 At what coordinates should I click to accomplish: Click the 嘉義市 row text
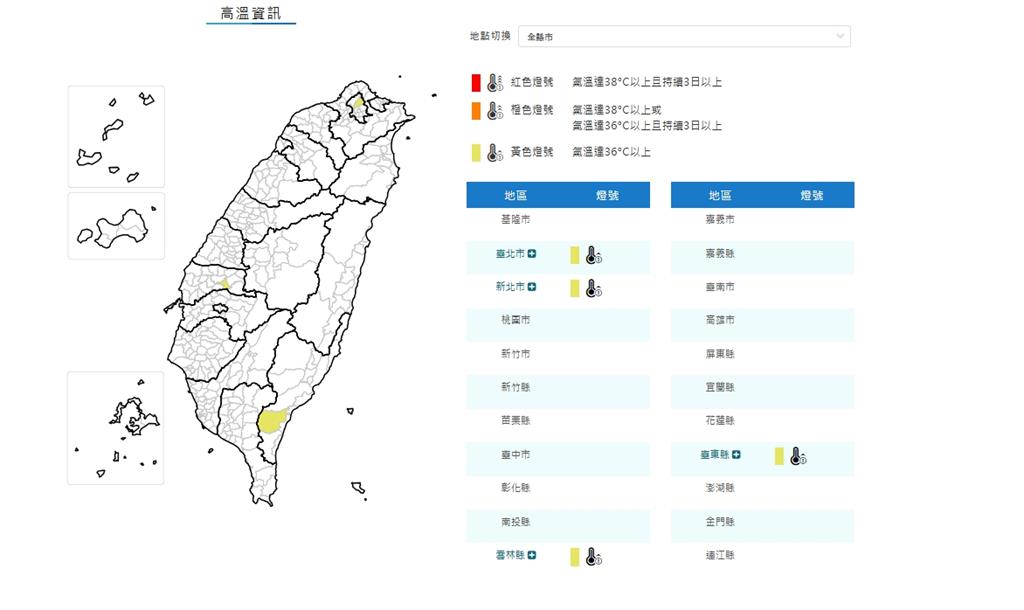click(720, 219)
